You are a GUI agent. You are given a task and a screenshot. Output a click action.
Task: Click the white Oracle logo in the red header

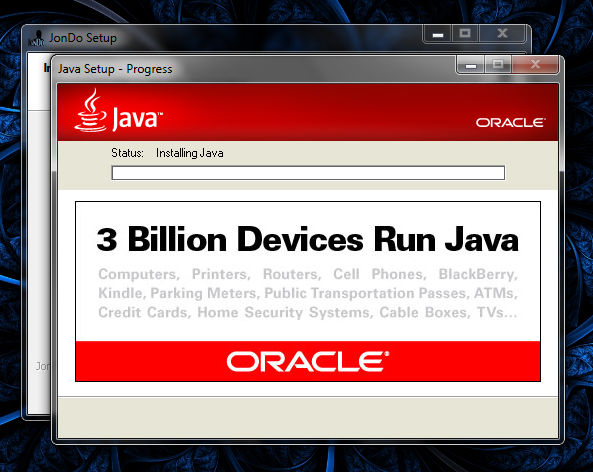510,123
